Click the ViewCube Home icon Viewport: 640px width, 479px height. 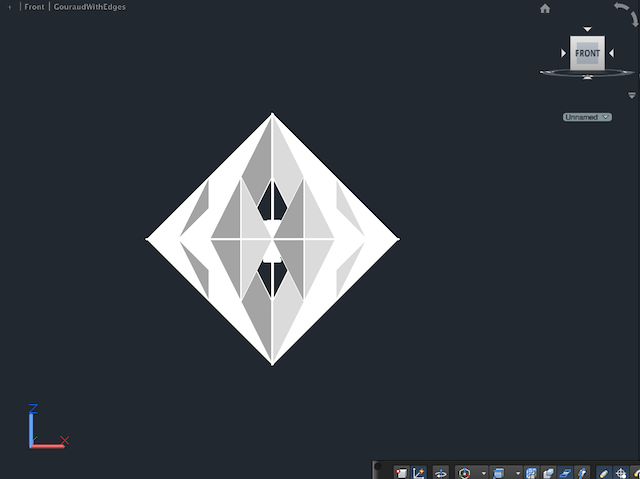click(545, 9)
